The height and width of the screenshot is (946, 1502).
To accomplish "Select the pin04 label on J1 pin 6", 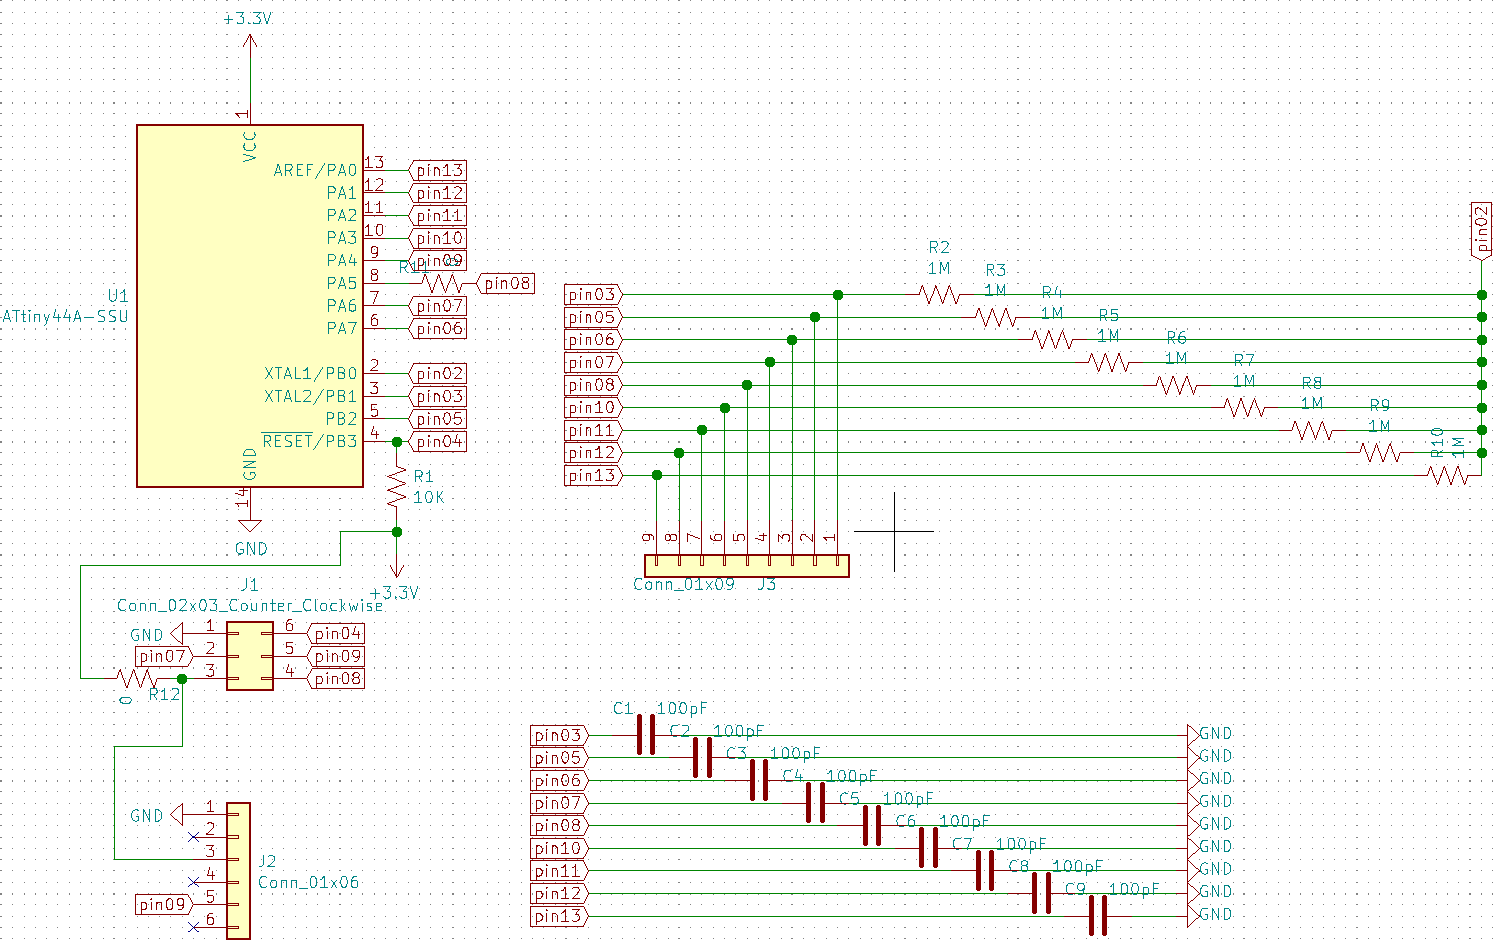I will tap(337, 633).
